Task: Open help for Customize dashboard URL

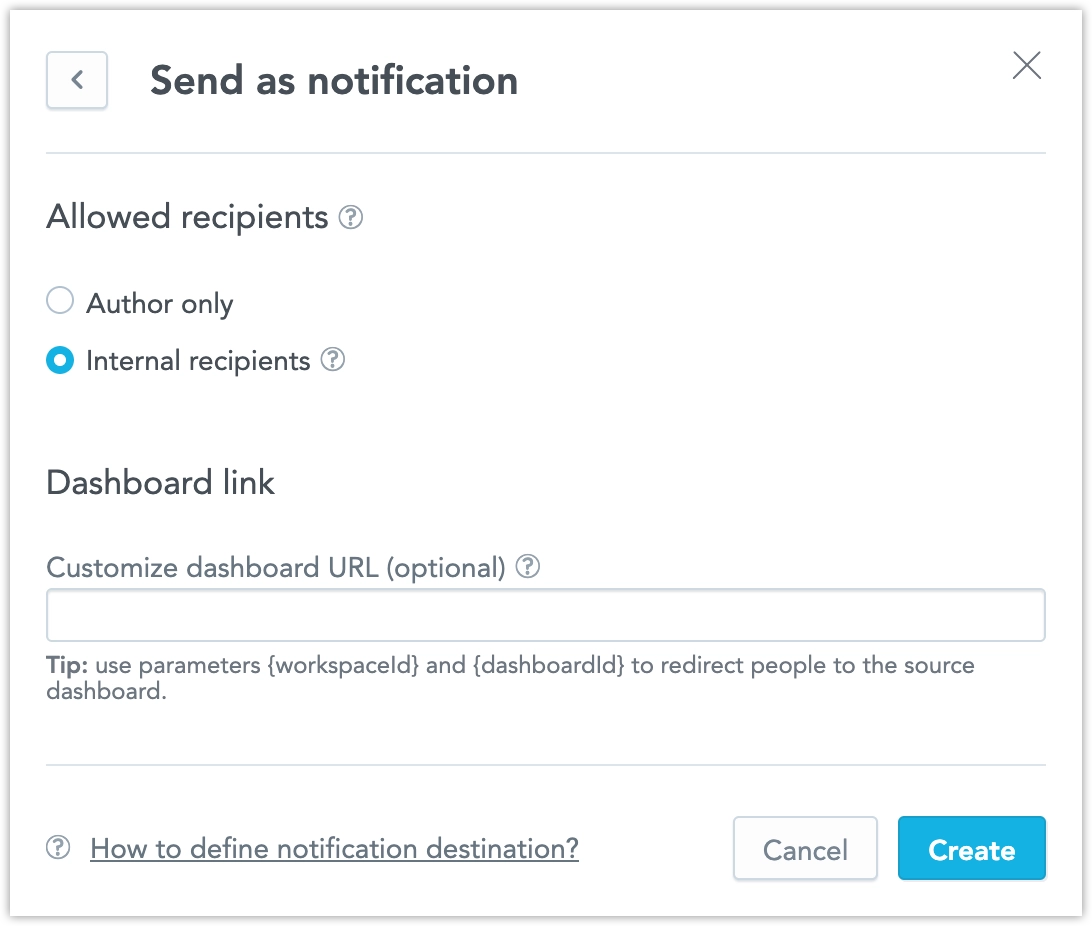Action: tap(529, 565)
